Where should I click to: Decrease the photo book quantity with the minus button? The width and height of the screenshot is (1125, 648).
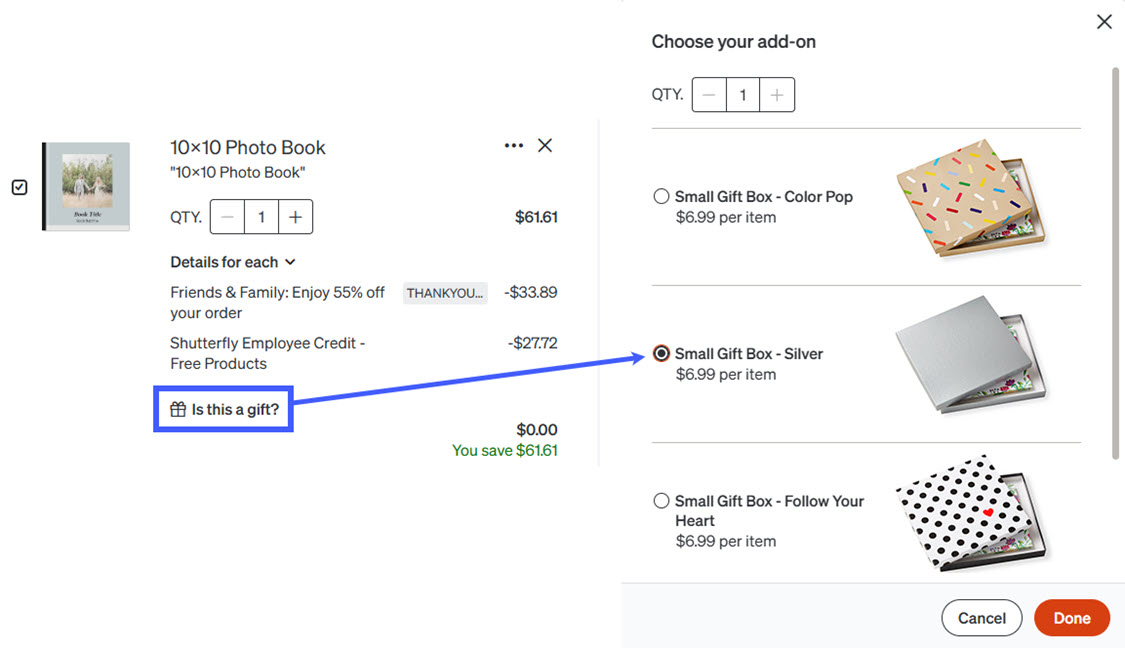click(227, 217)
